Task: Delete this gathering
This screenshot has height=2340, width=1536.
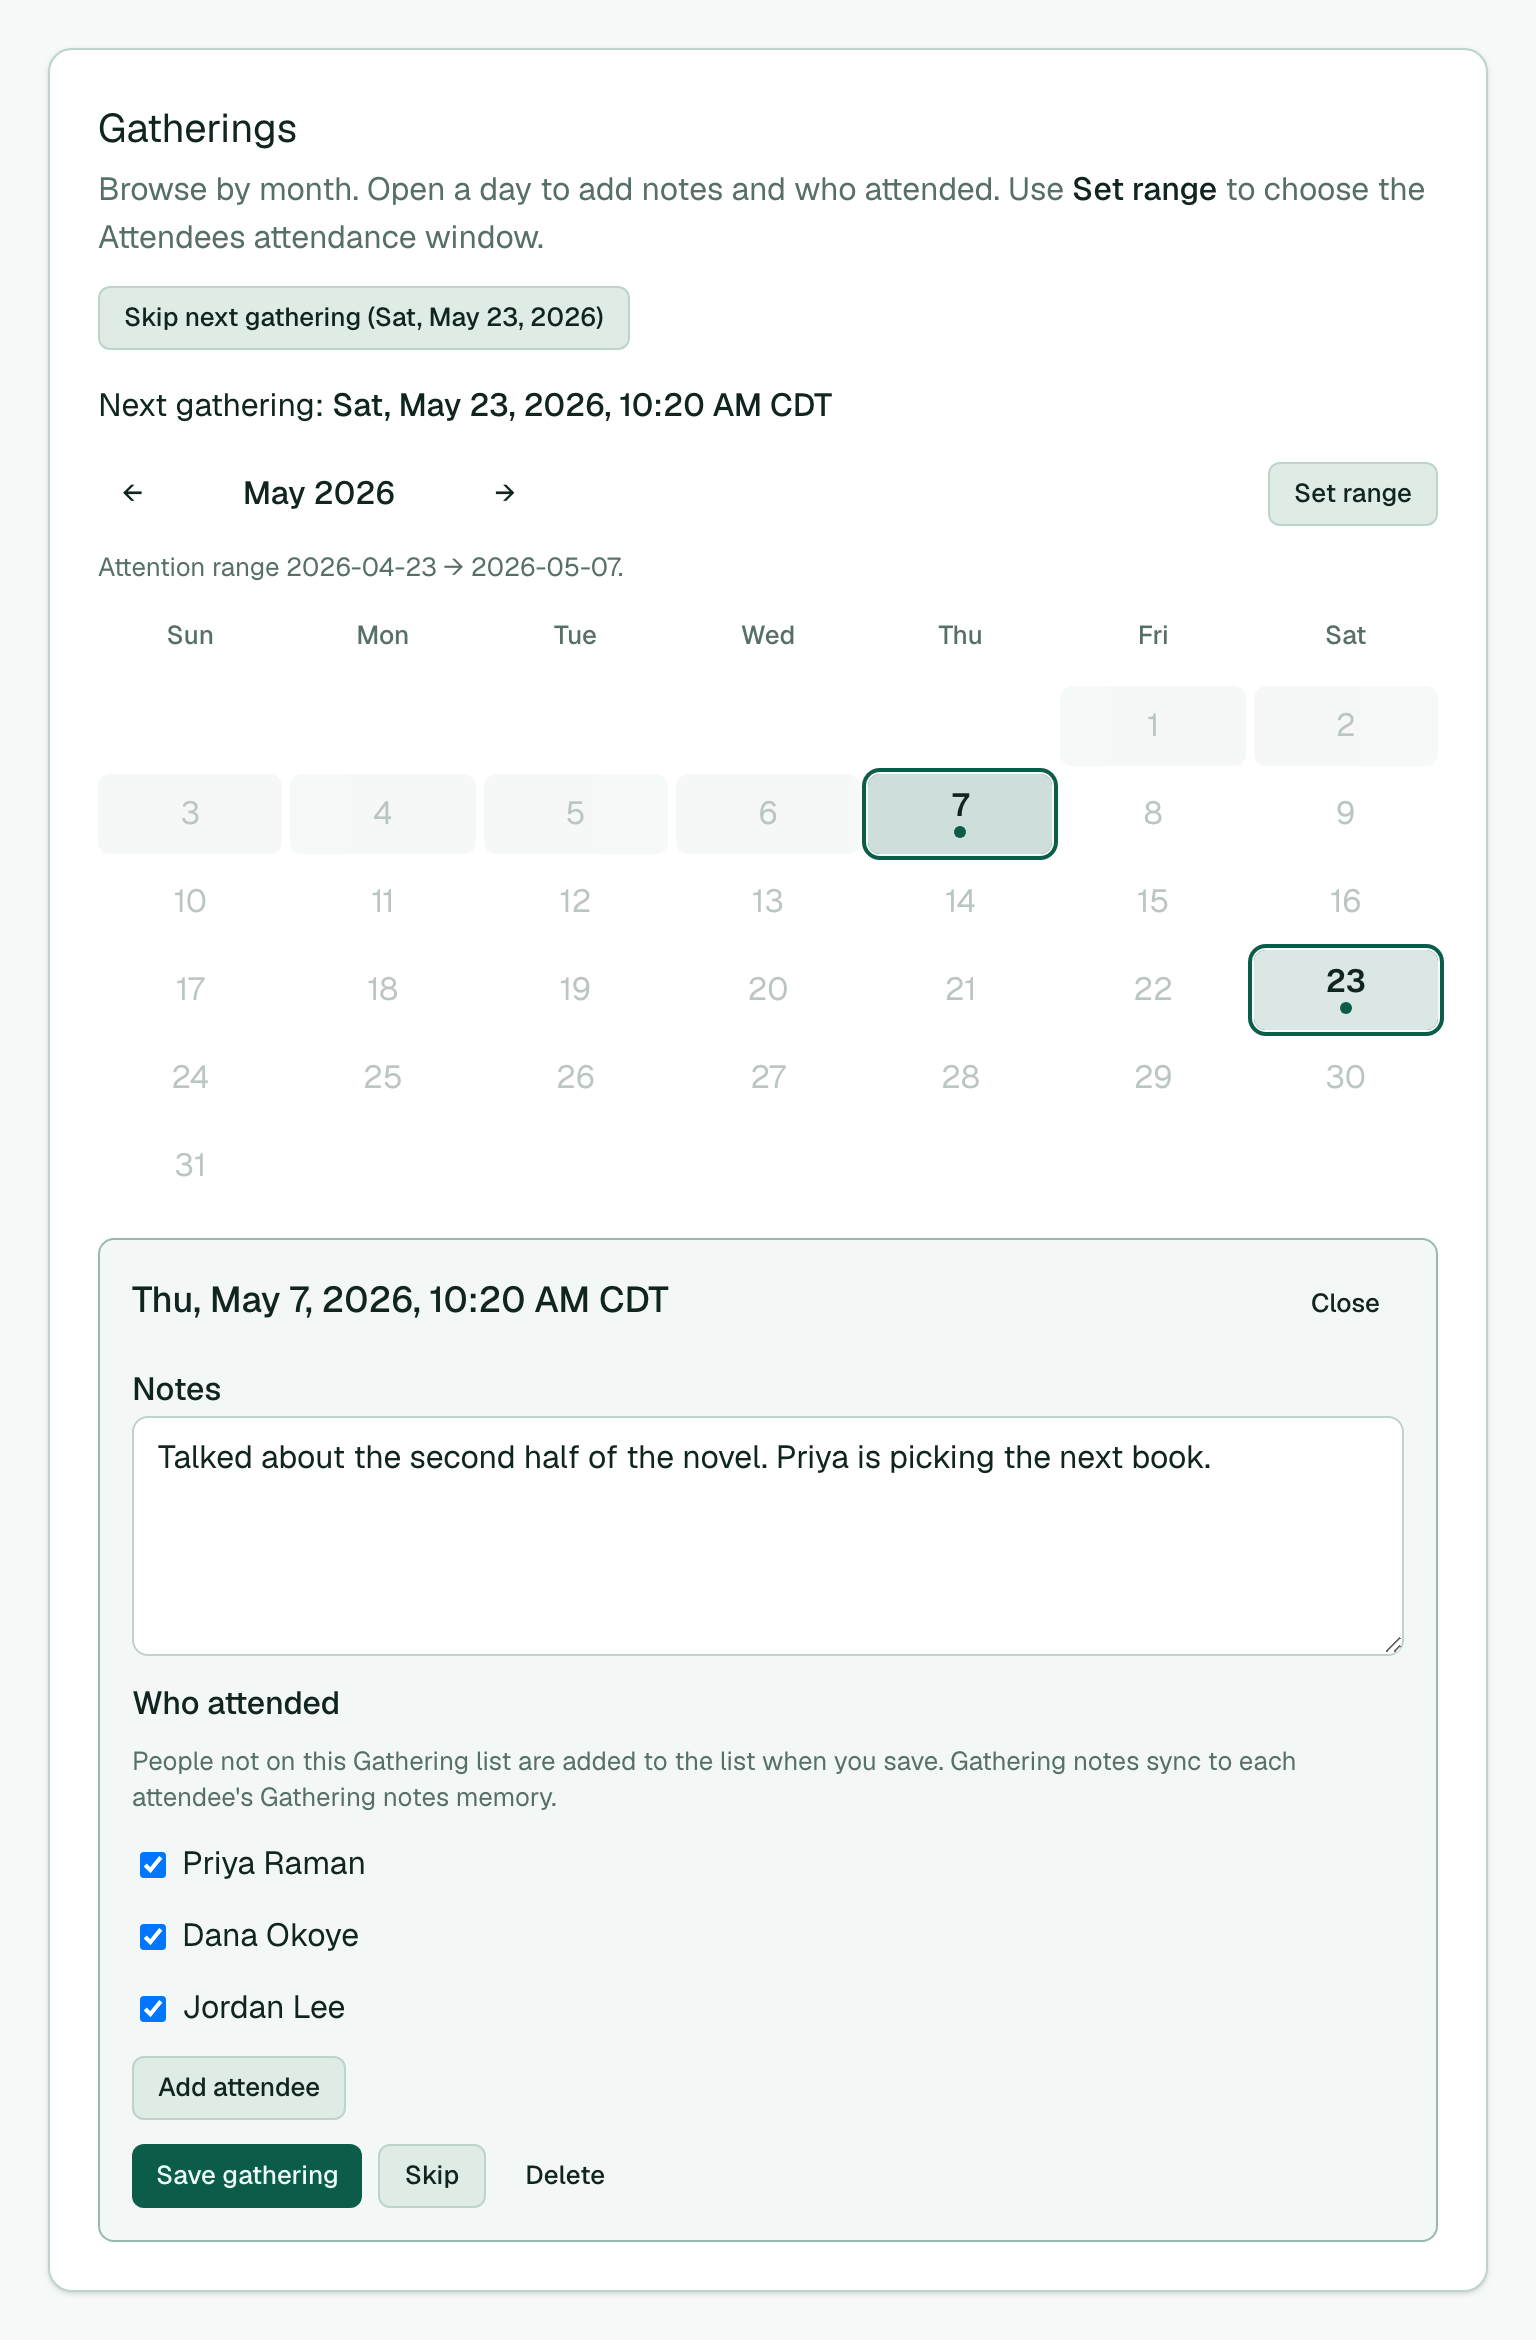Action: pos(565,2176)
